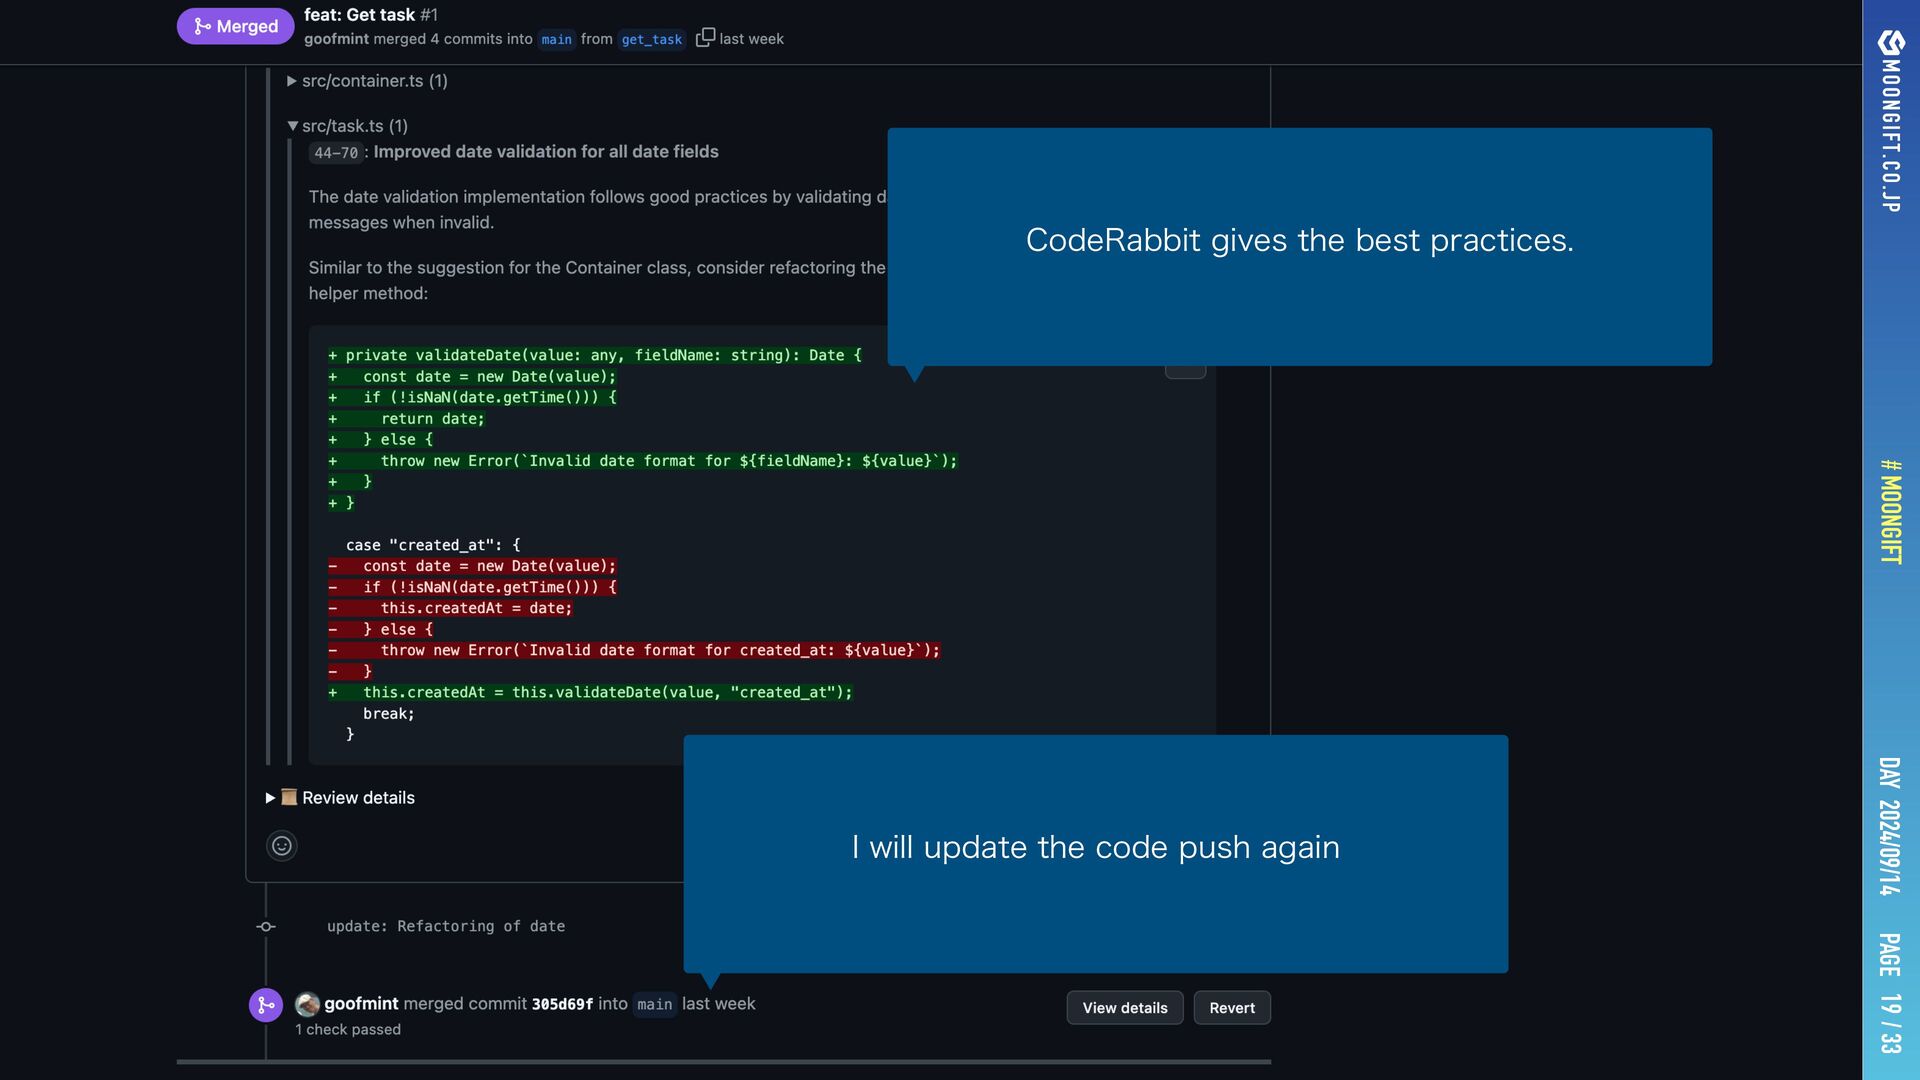This screenshot has width=1920, height=1080.
Task: Click the purple Merged status badge
Action: (235, 26)
